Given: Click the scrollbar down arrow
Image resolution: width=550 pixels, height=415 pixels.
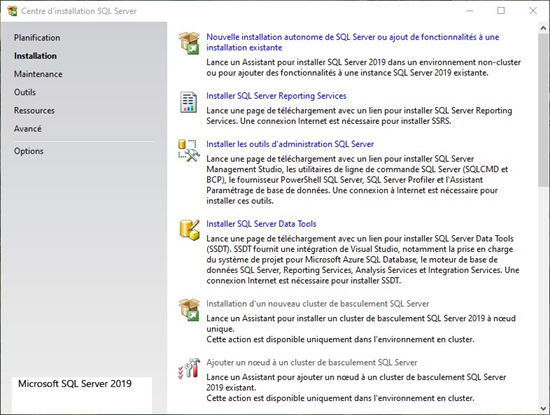Looking at the screenshot, I should 543,408.
